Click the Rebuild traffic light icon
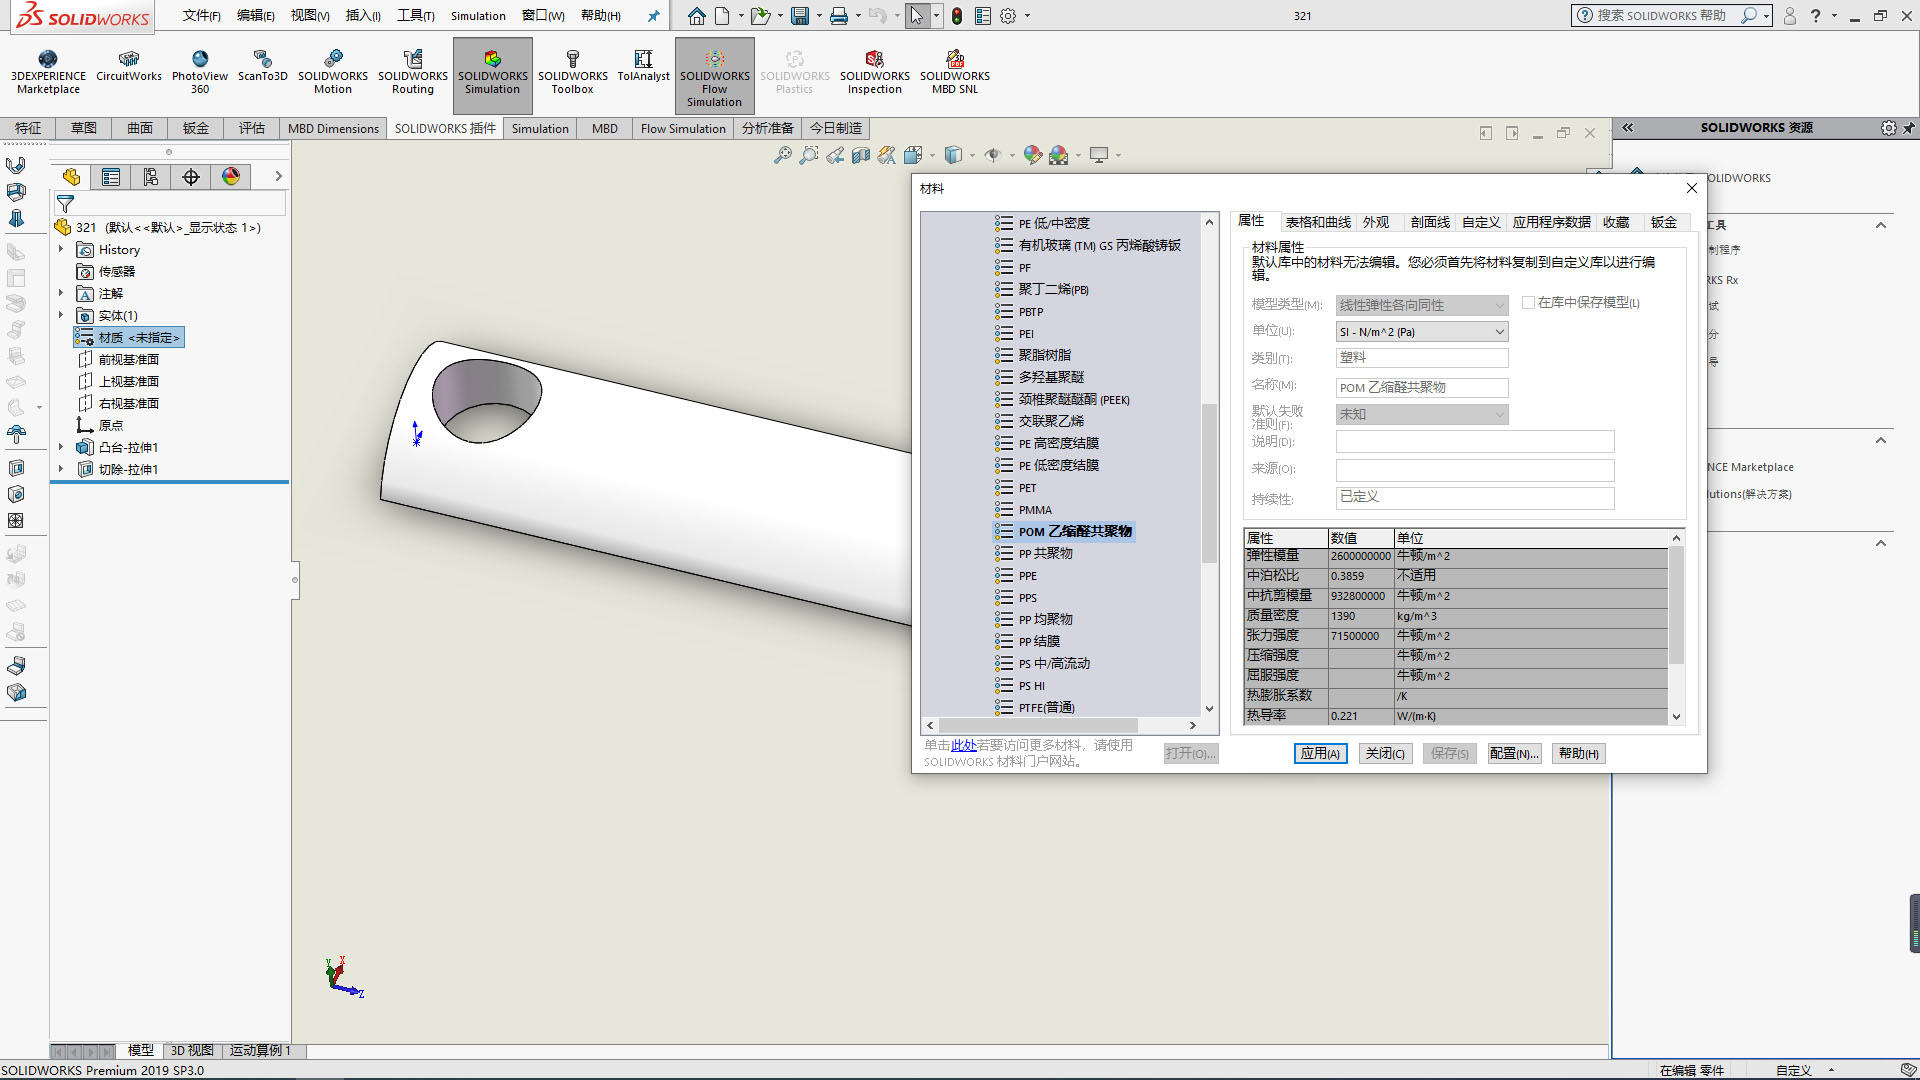 coord(957,16)
